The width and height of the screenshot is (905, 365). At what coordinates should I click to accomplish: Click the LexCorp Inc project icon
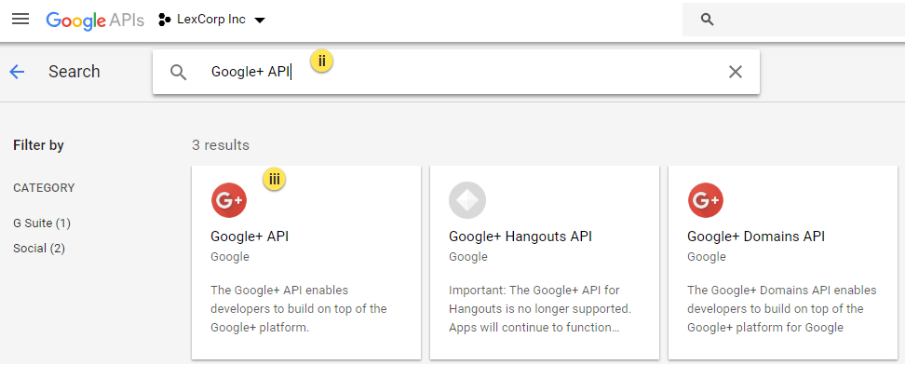pos(164,20)
